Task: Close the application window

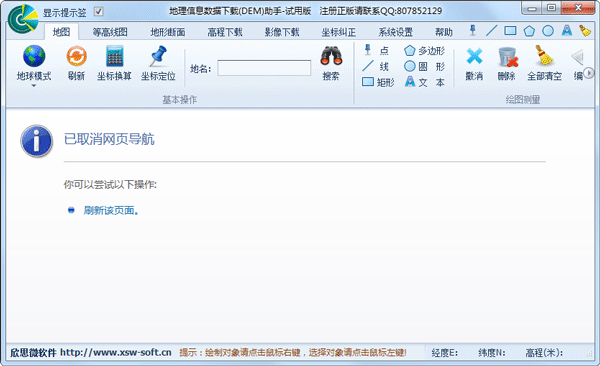Action: [x=578, y=8]
